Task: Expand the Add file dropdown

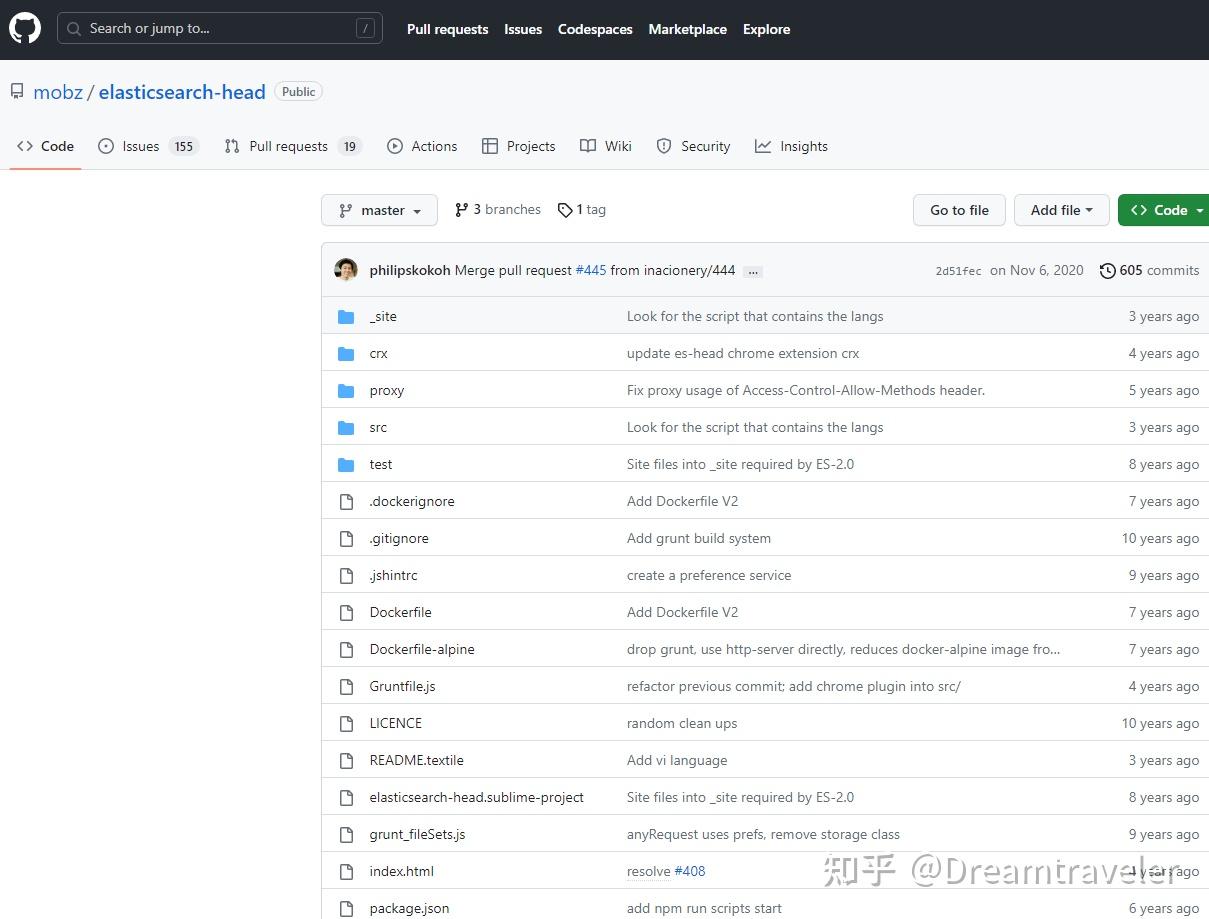Action: 1061,210
